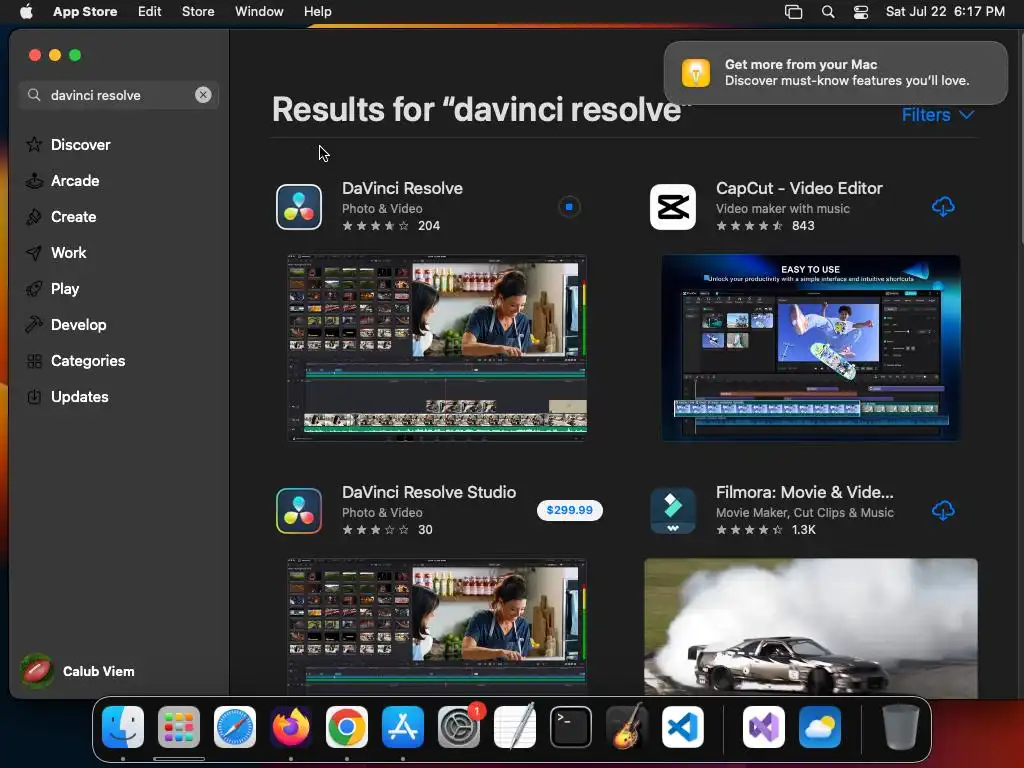Open the Edit menu
Image resolution: width=1024 pixels, height=768 pixels.
150,12
